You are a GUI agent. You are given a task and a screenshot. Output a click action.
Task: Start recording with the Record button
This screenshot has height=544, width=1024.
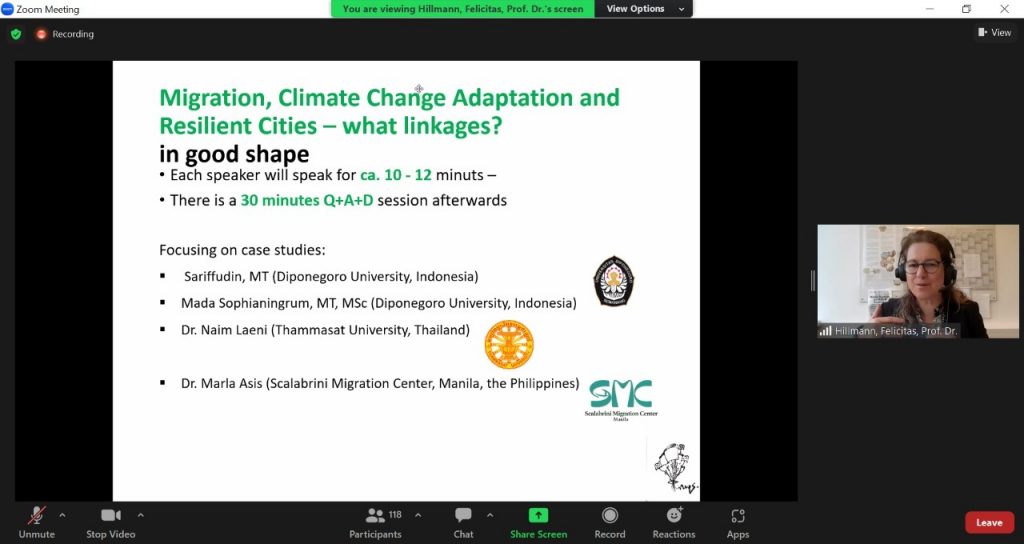click(609, 522)
